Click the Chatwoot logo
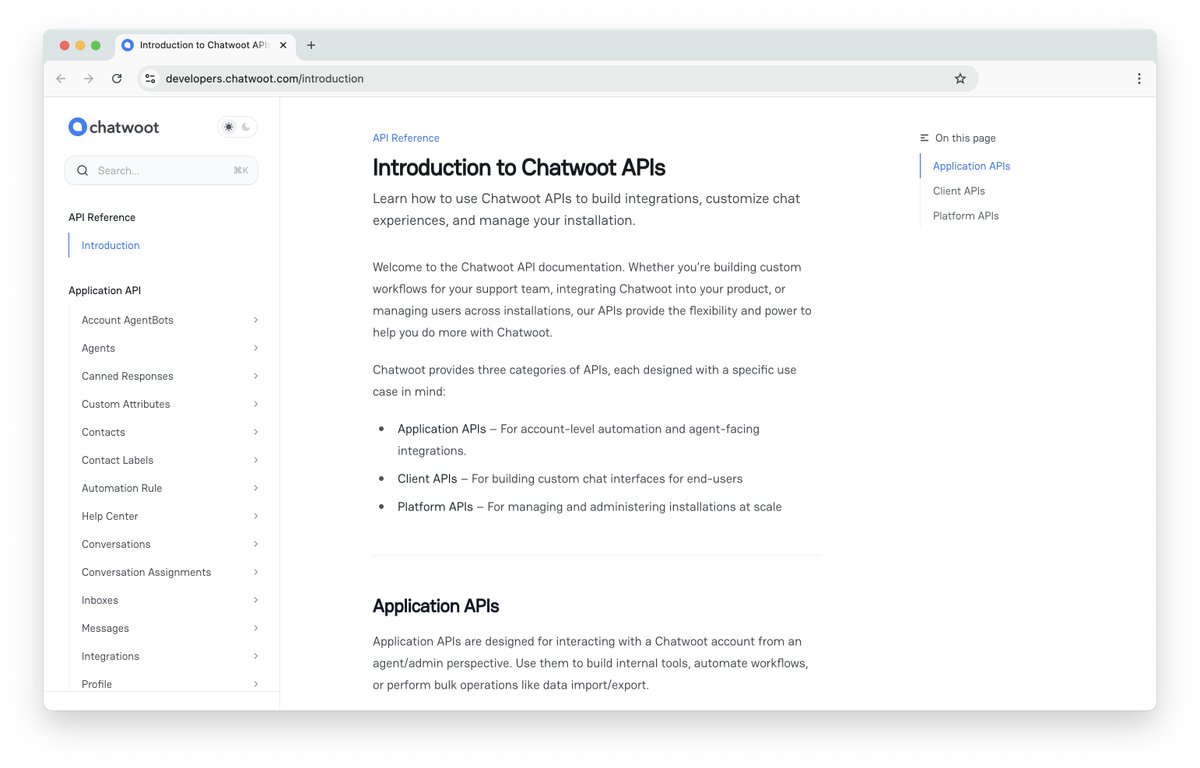The image size is (1200, 768). [113, 127]
